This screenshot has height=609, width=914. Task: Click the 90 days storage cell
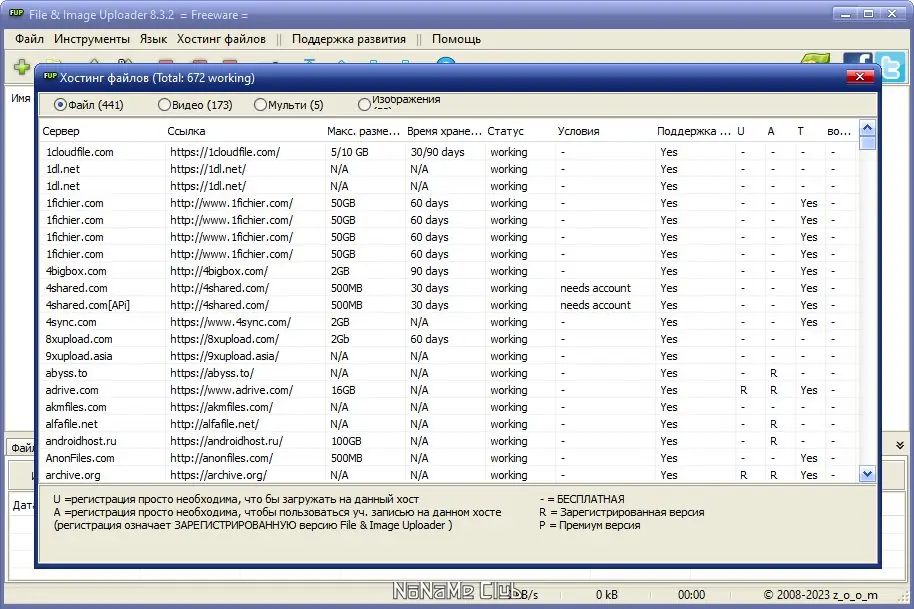[x=429, y=271]
